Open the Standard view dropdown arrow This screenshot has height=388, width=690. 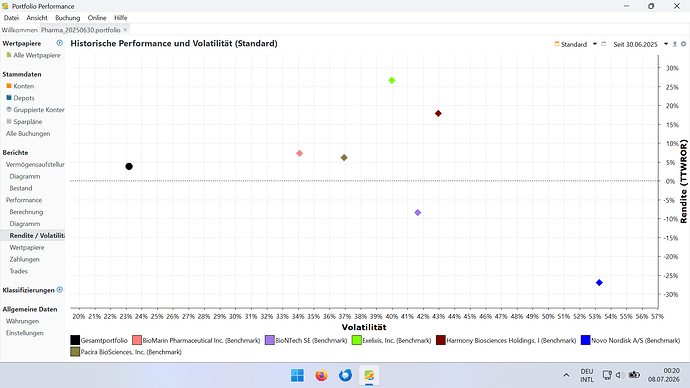[x=595, y=44]
